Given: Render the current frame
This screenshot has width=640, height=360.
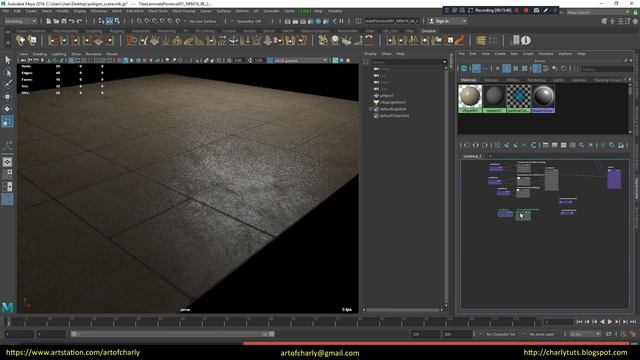Looking at the screenshot, I should (x=295, y=21).
